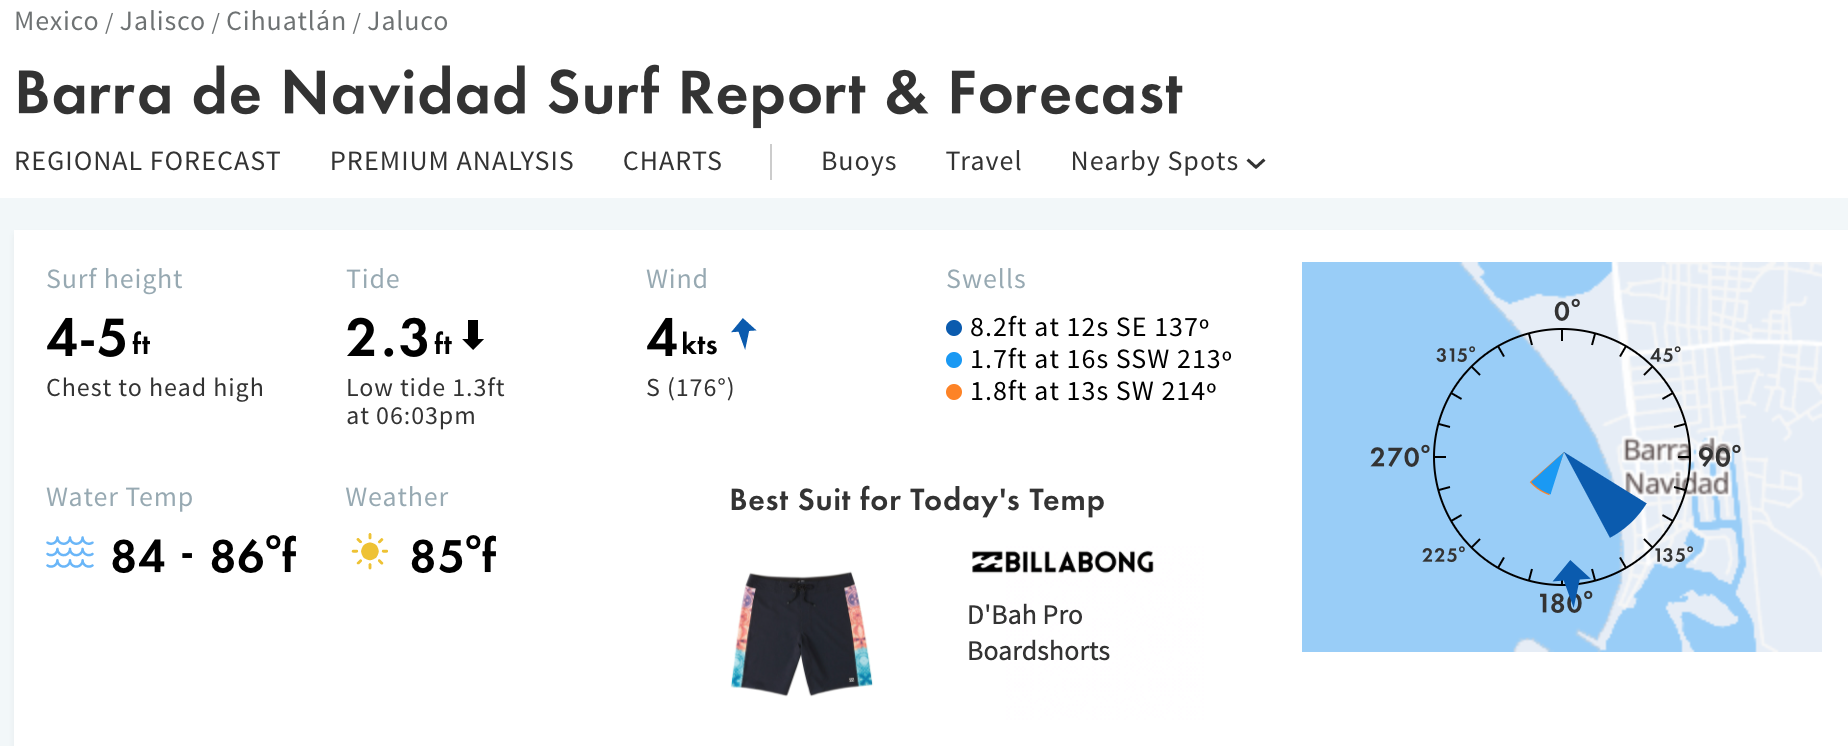Click the tide falling down-arrow icon

(474, 334)
